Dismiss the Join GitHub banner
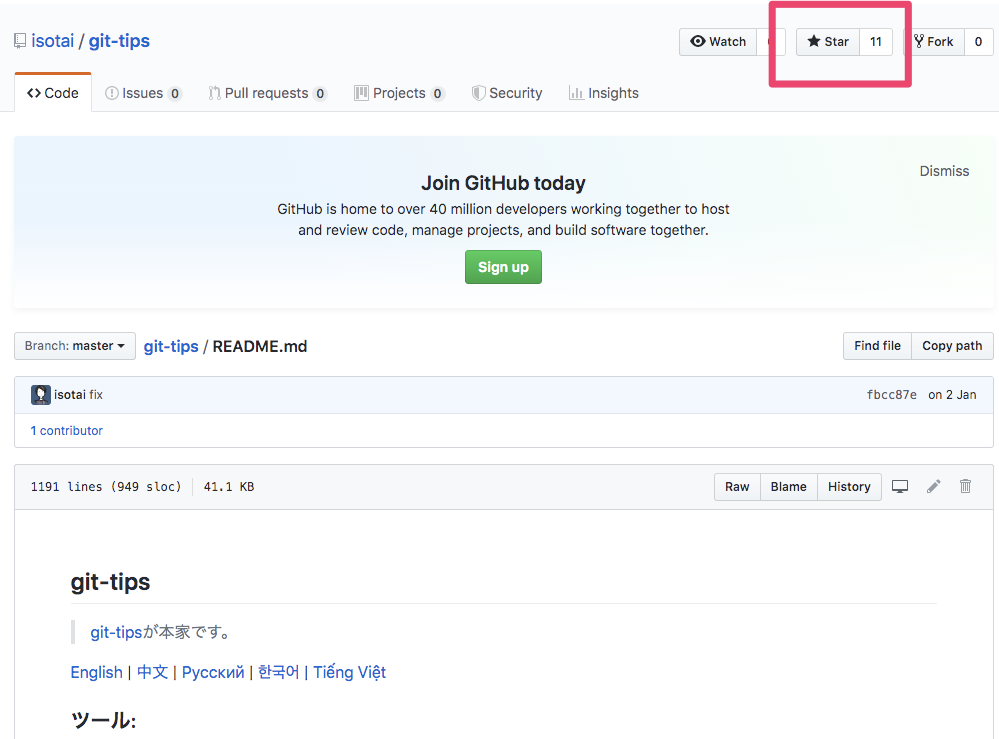Image resolution: width=999 pixels, height=739 pixels. pos(944,171)
